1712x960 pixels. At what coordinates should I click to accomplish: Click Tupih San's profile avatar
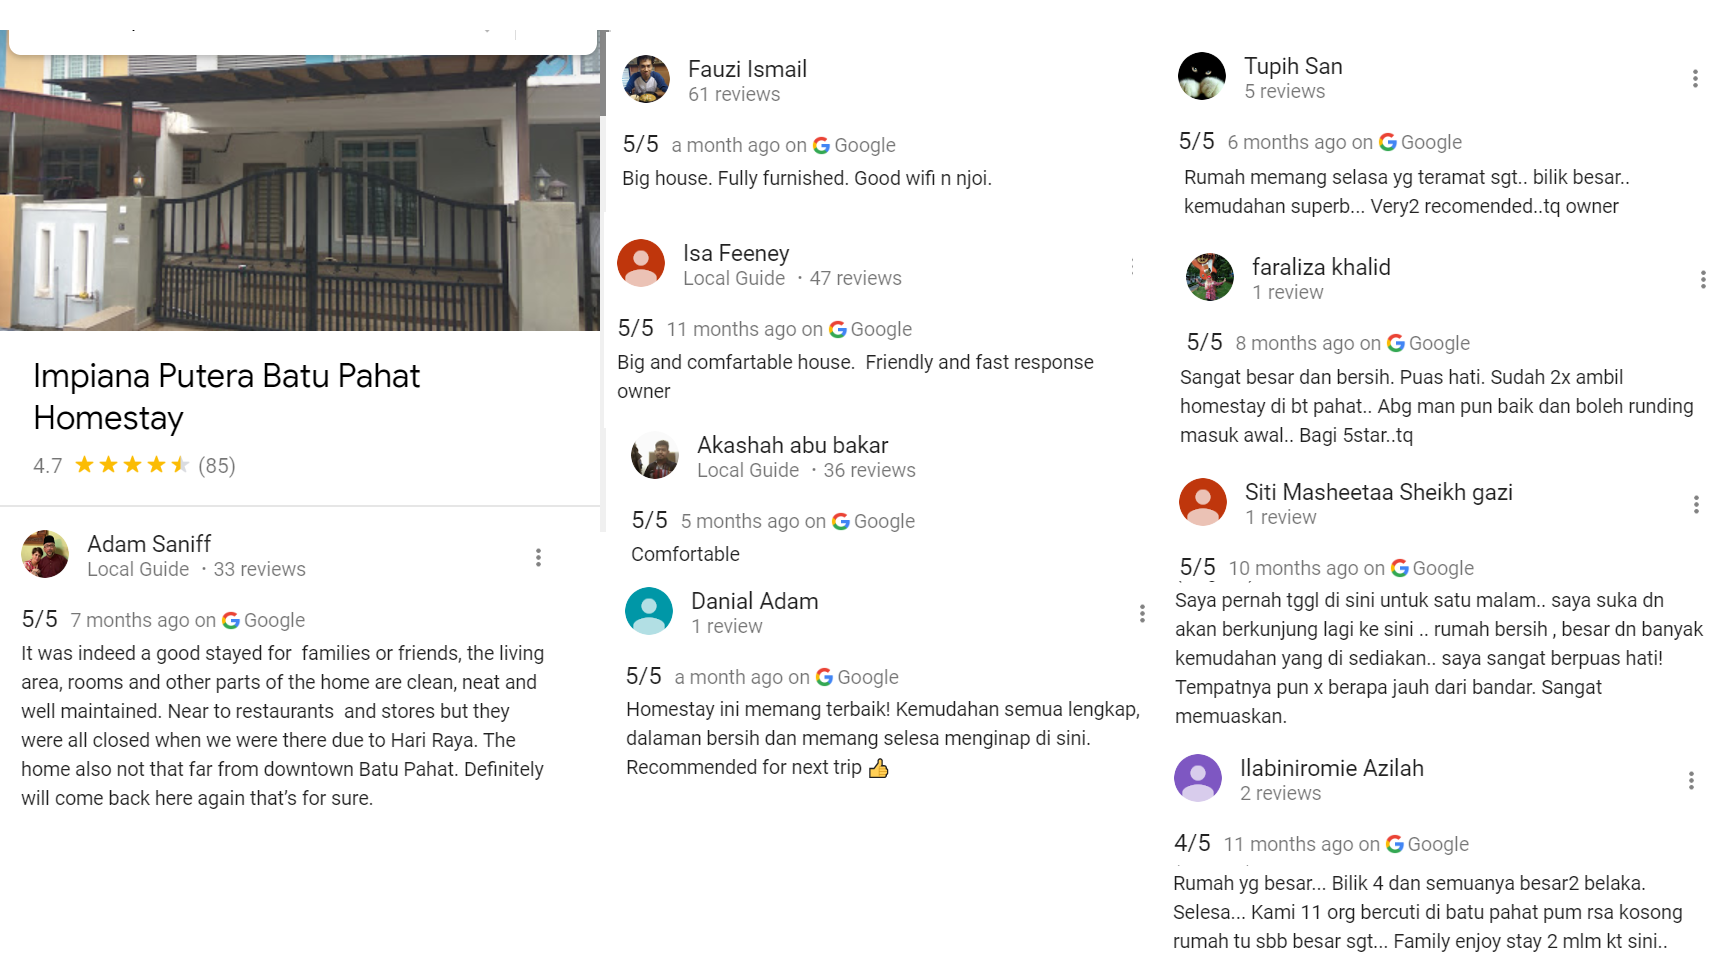1202,76
